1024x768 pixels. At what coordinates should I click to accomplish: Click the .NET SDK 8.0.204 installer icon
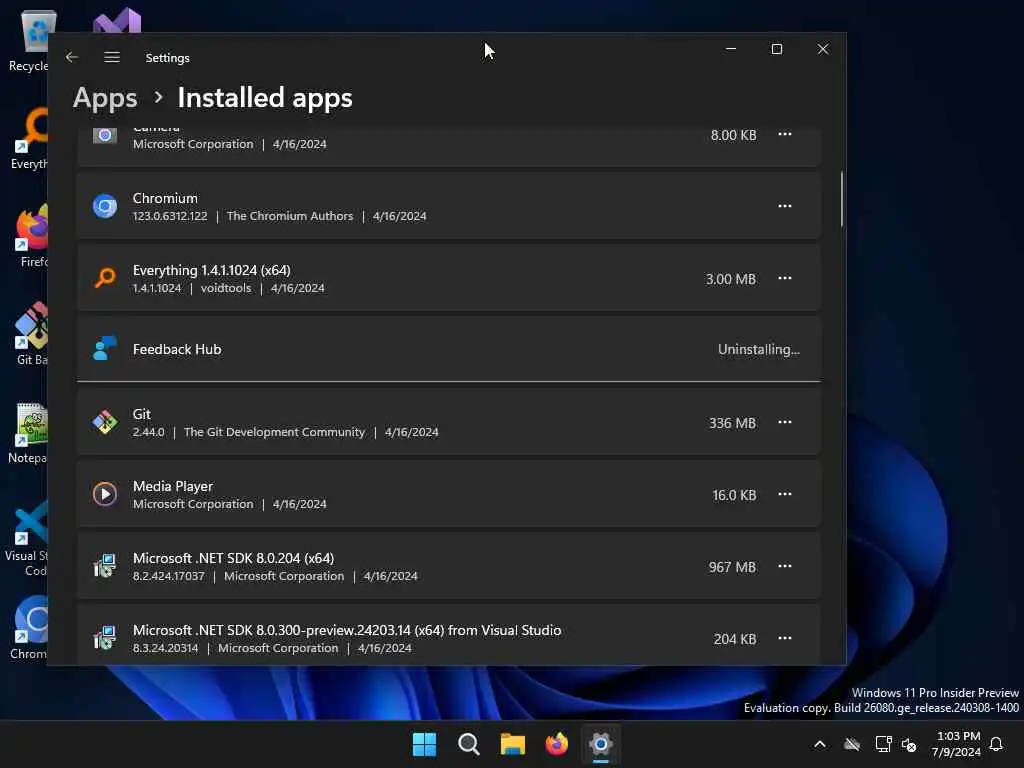104,566
